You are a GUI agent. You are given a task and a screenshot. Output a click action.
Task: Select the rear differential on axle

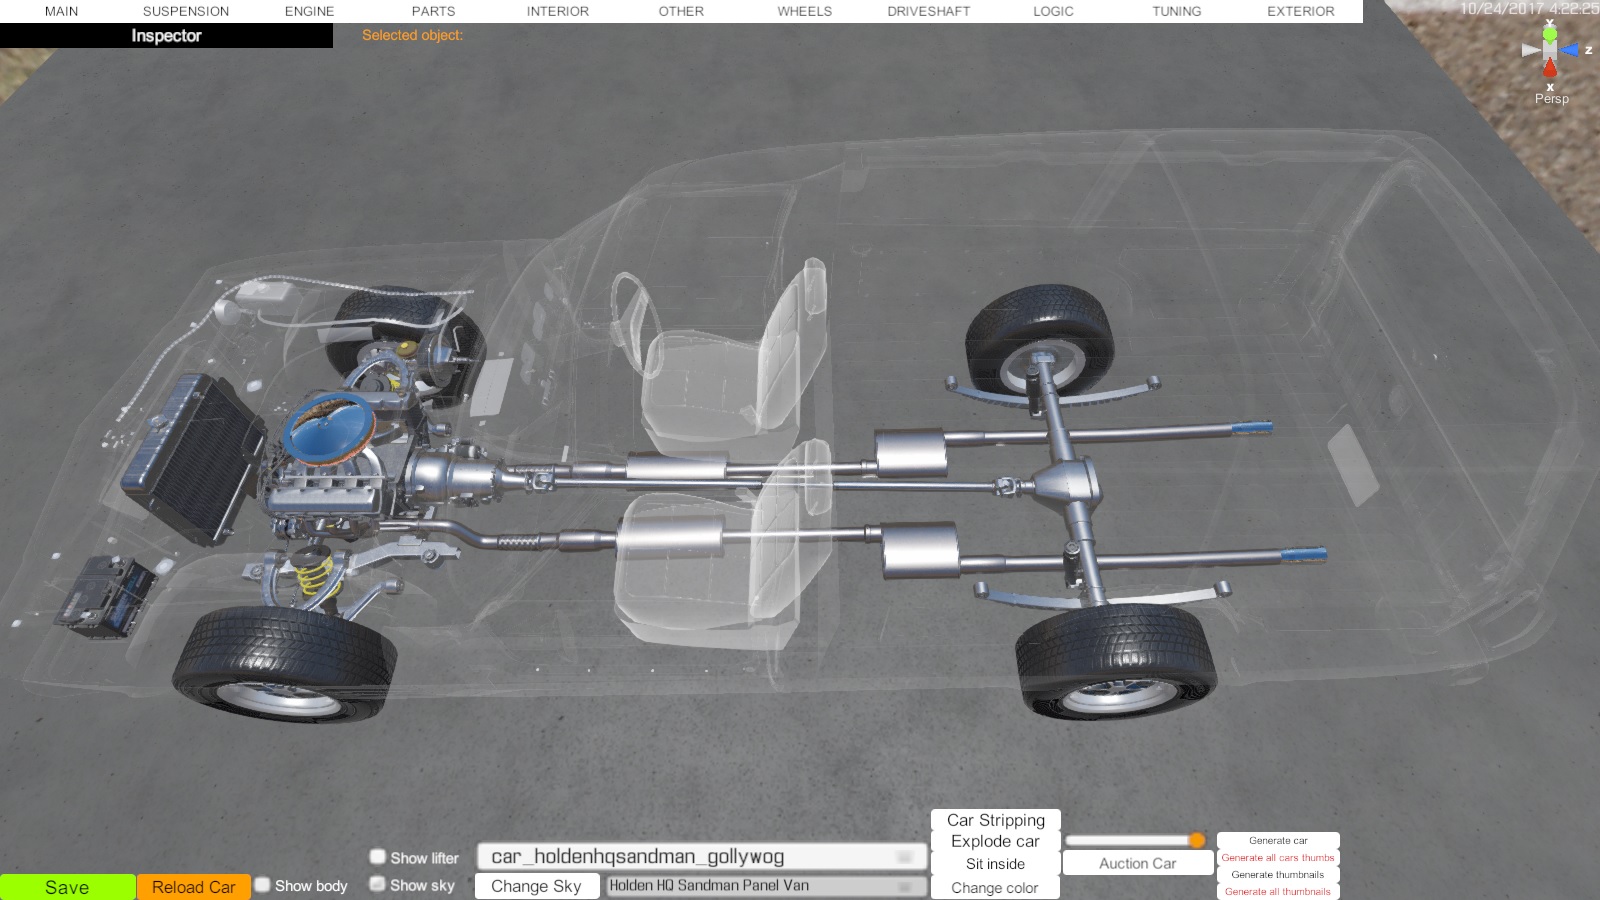pos(1068,485)
